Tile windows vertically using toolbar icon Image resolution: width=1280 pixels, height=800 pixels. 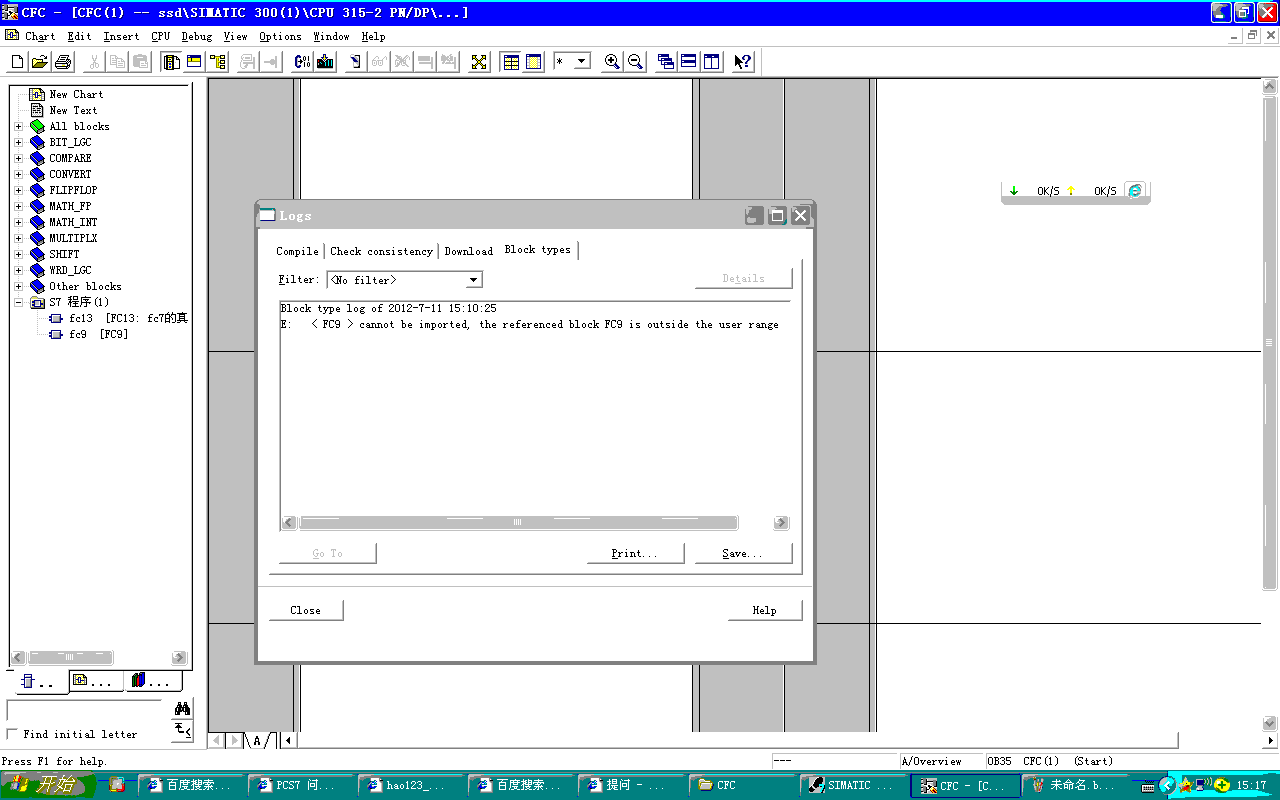pyautogui.click(x=711, y=62)
